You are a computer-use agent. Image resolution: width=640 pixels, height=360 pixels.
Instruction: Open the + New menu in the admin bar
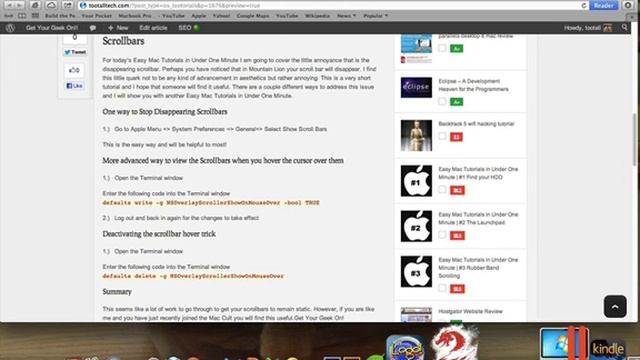point(118,28)
